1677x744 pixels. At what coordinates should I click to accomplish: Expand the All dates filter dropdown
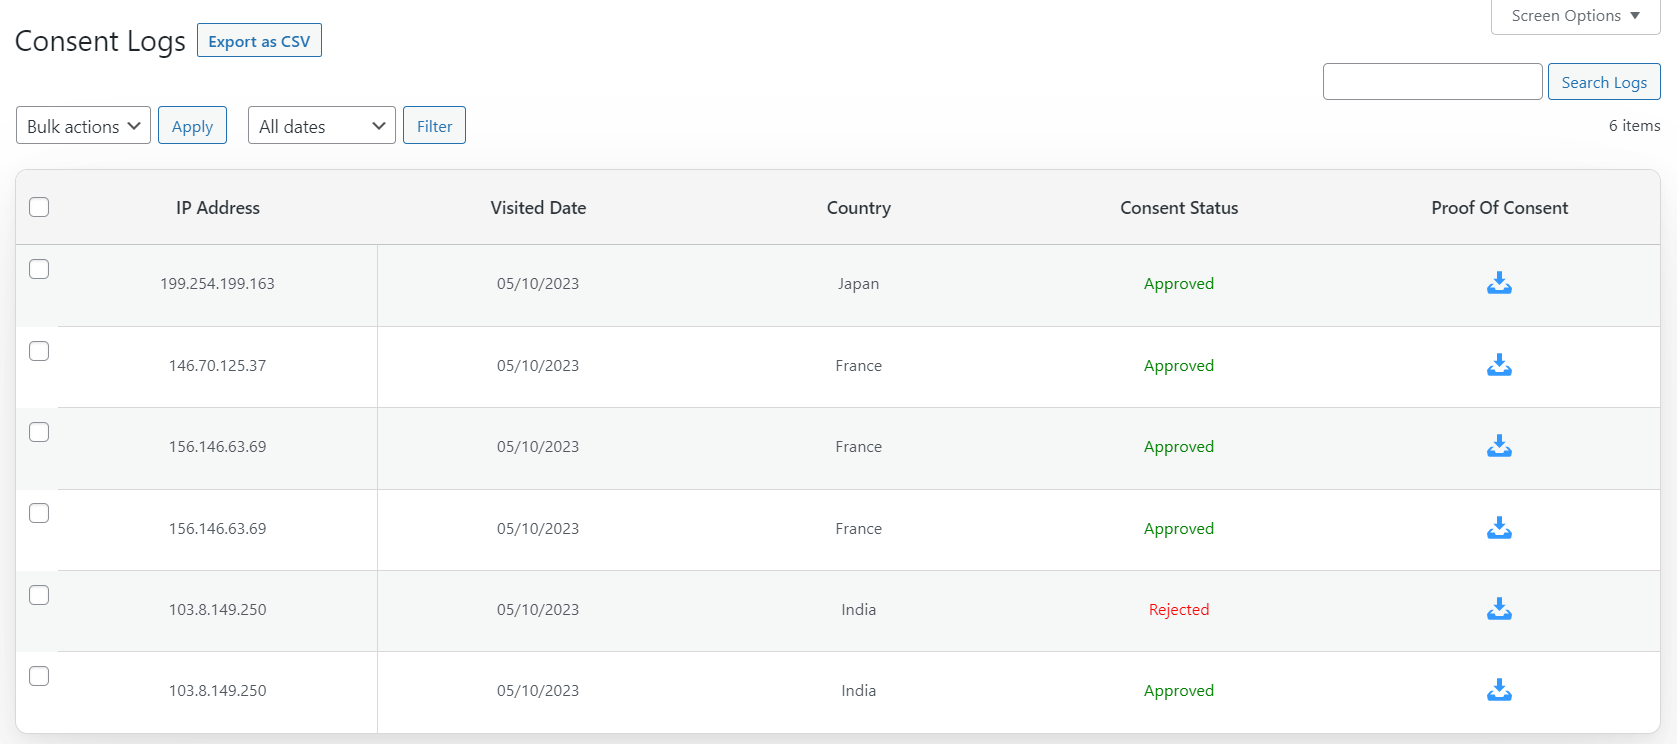click(321, 126)
